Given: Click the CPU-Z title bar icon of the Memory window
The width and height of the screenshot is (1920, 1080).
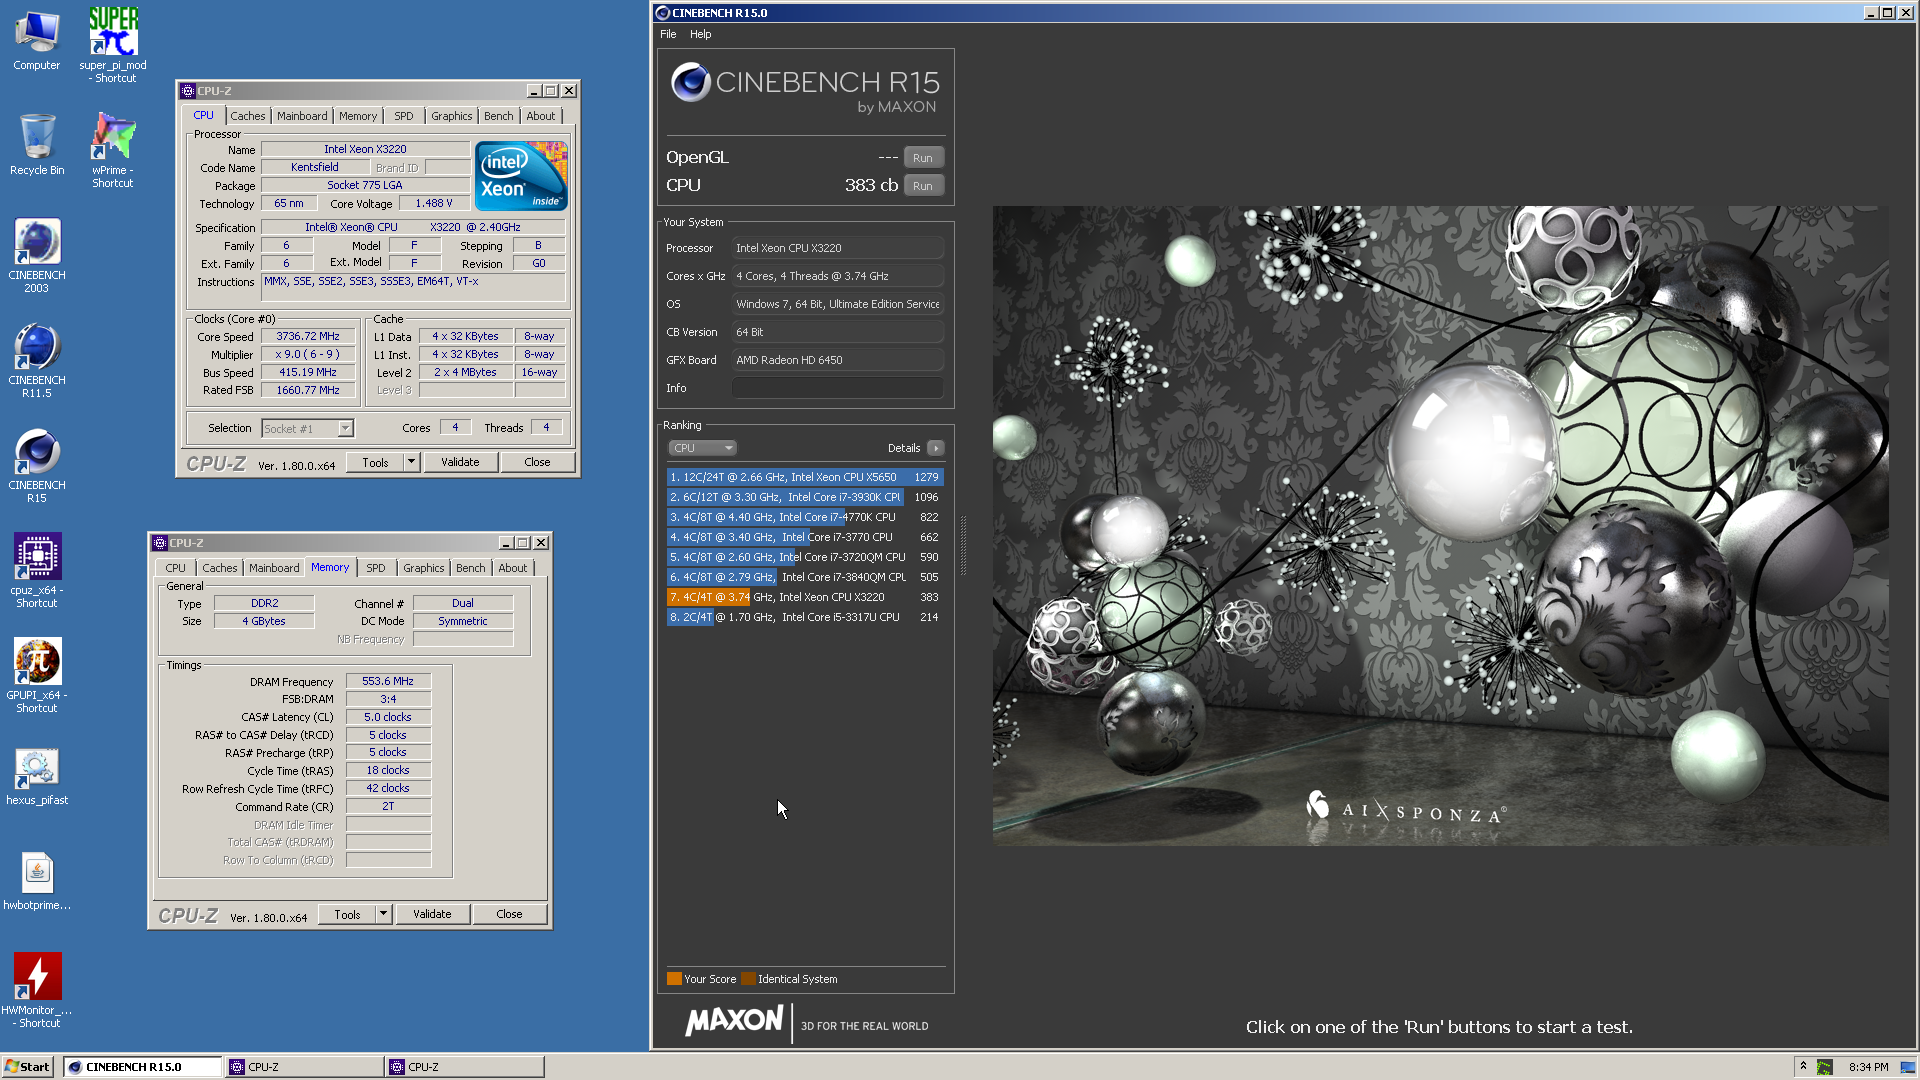Looking at the screenshot, I should click(160, 543).
